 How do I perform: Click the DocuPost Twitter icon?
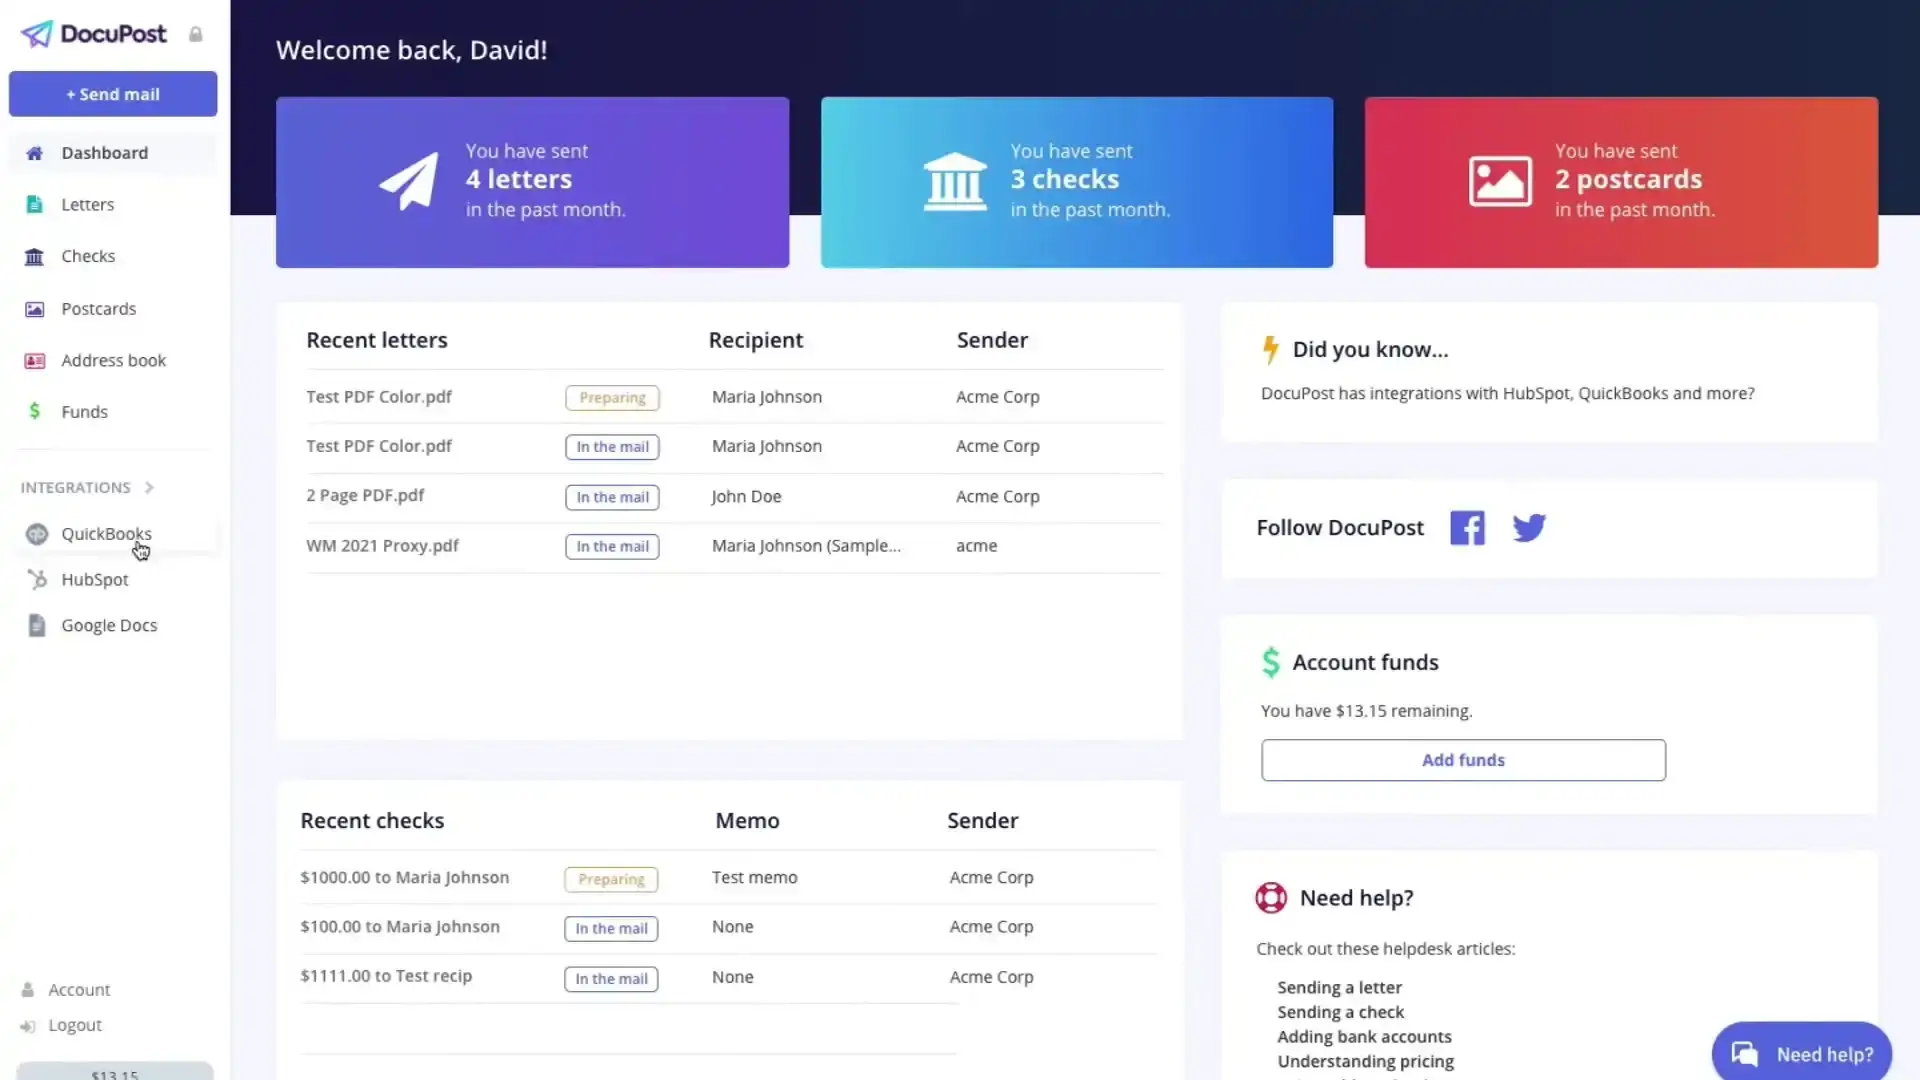[x=1528, y=527]
